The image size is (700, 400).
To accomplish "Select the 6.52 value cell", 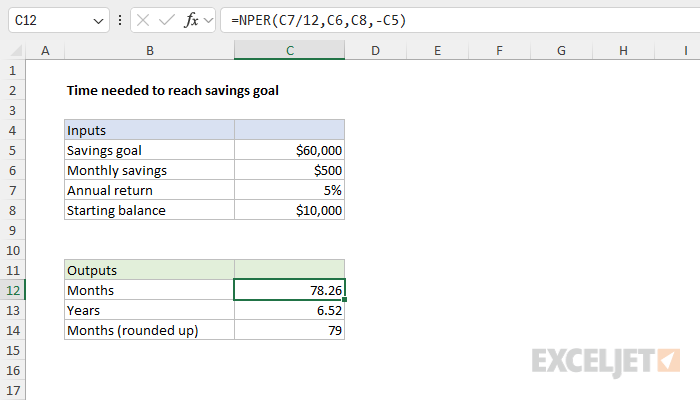I will (x=290, y=310).
